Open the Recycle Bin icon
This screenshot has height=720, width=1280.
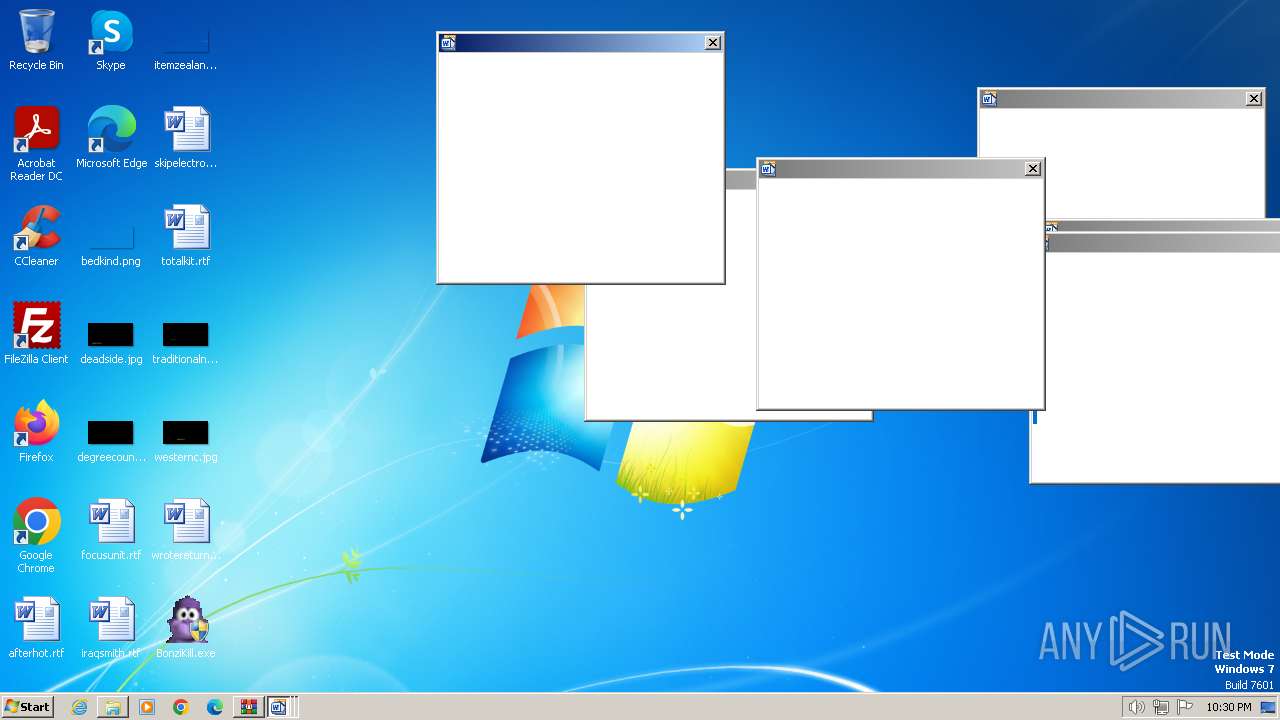(x=36, y=40)
